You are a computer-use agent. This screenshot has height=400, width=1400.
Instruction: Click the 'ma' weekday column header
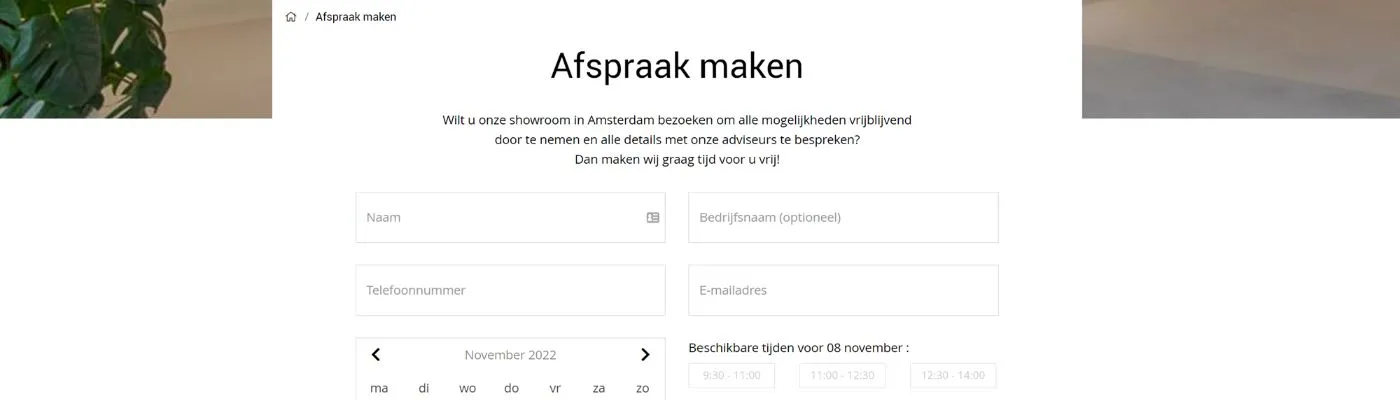[x=379, y=388]
